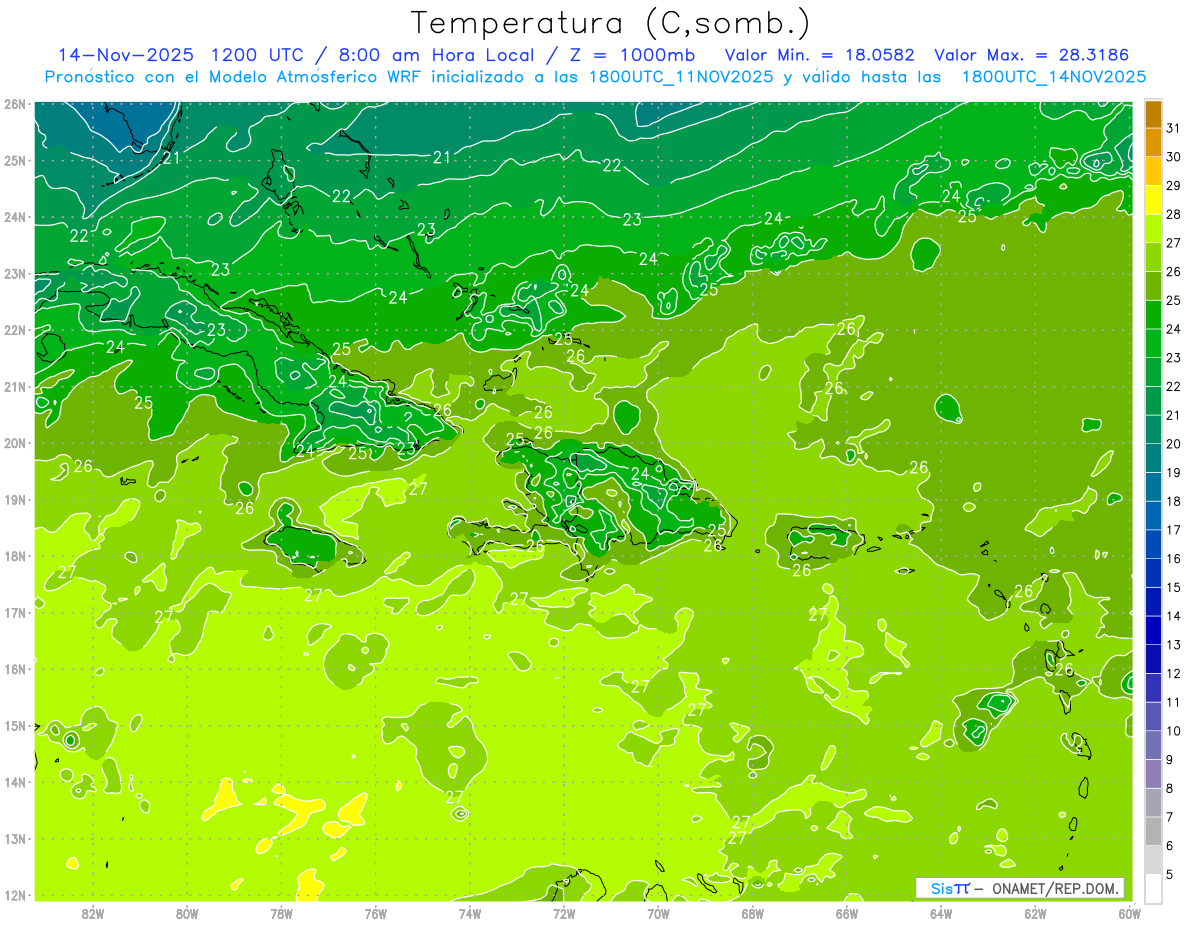Click the blue swatch between 16 and 17
Image resolution: width=1200 pixels, height=927 pixels.
pos(1153,544)
